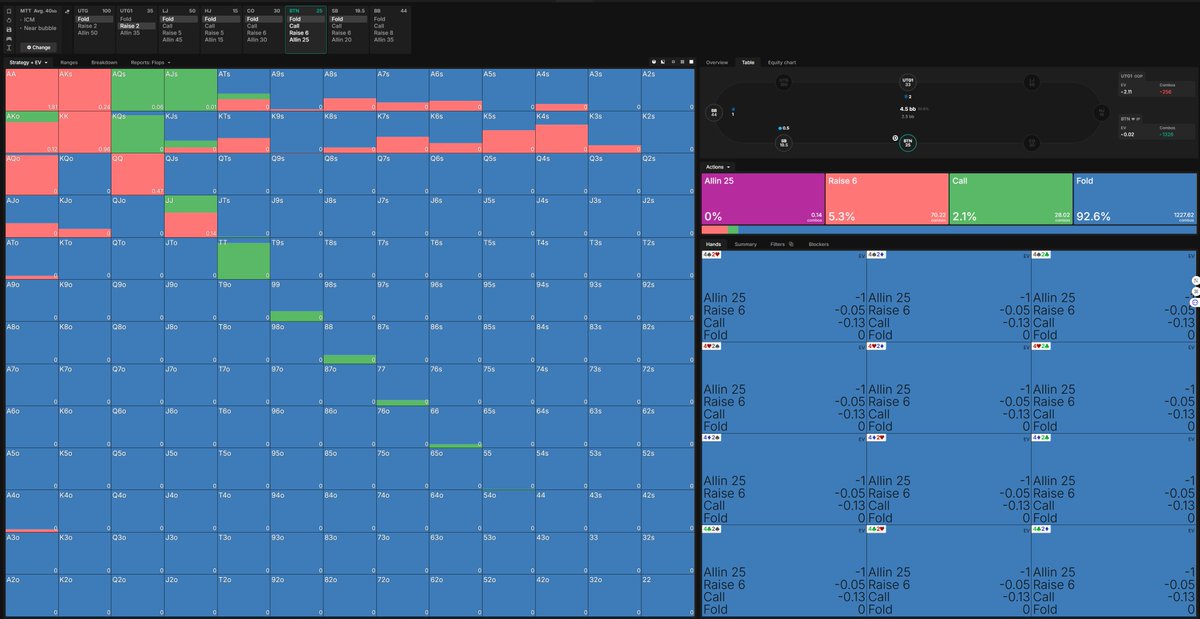Viewport: 1200px width, 619px height.
Task: Click the UTG1 seat on the table
Action: coord(908,82)
